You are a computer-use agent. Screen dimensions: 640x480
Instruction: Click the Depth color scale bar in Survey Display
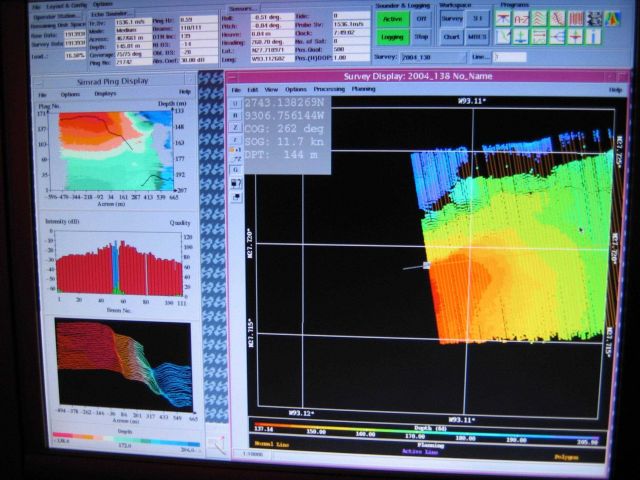(427, 433)
